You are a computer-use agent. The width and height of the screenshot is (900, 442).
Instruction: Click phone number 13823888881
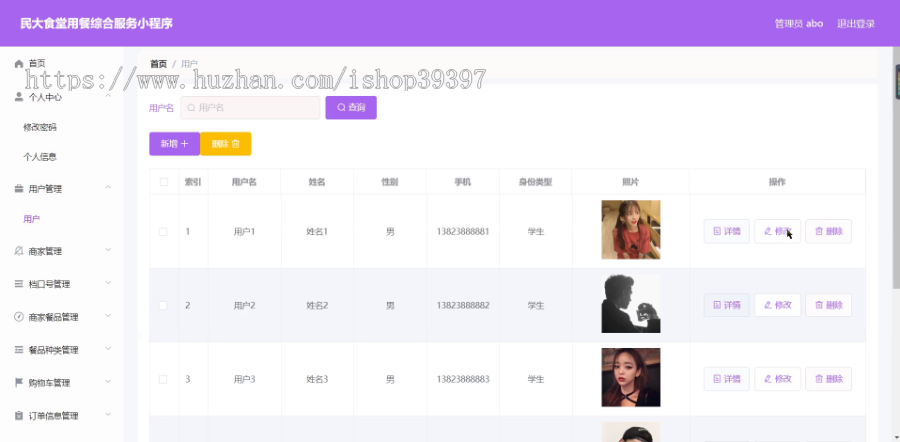pos(463,232)
